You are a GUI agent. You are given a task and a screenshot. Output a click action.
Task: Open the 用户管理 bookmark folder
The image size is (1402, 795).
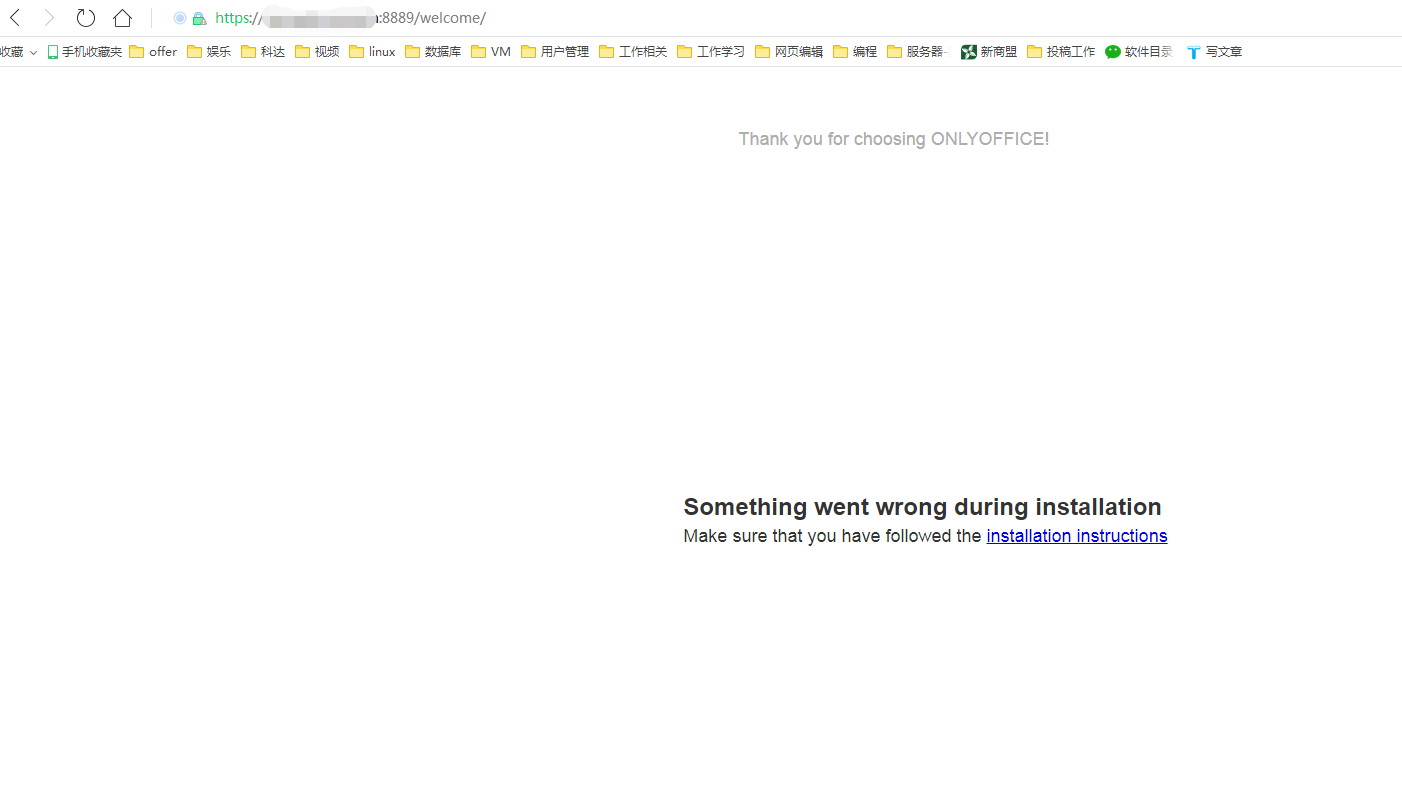(555, 52)
